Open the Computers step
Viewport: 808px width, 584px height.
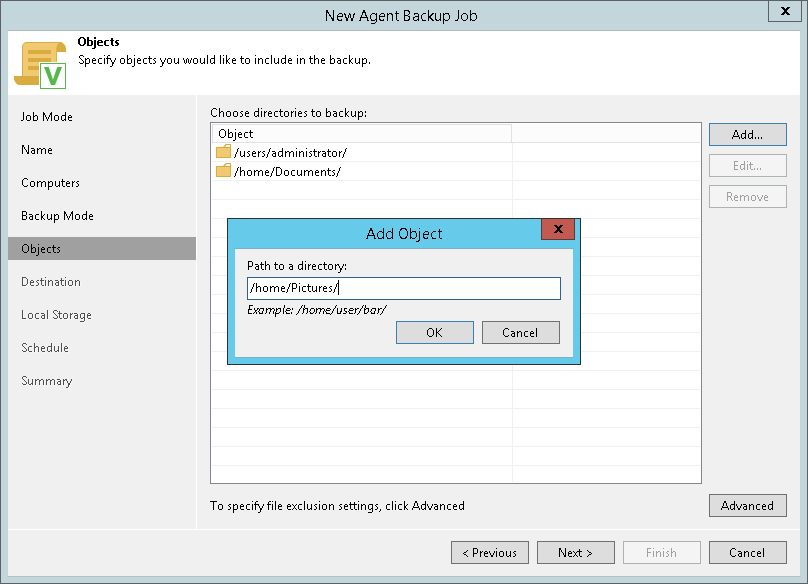tap(50, 183)
